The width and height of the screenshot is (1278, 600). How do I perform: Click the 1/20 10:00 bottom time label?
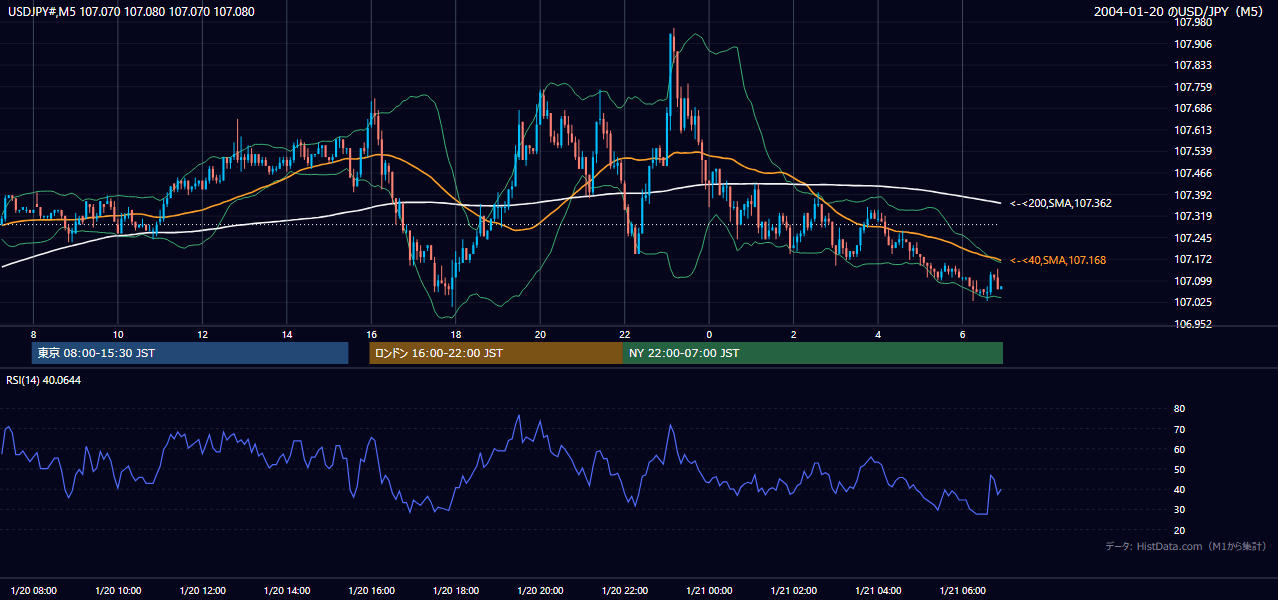tap(118, 590)
